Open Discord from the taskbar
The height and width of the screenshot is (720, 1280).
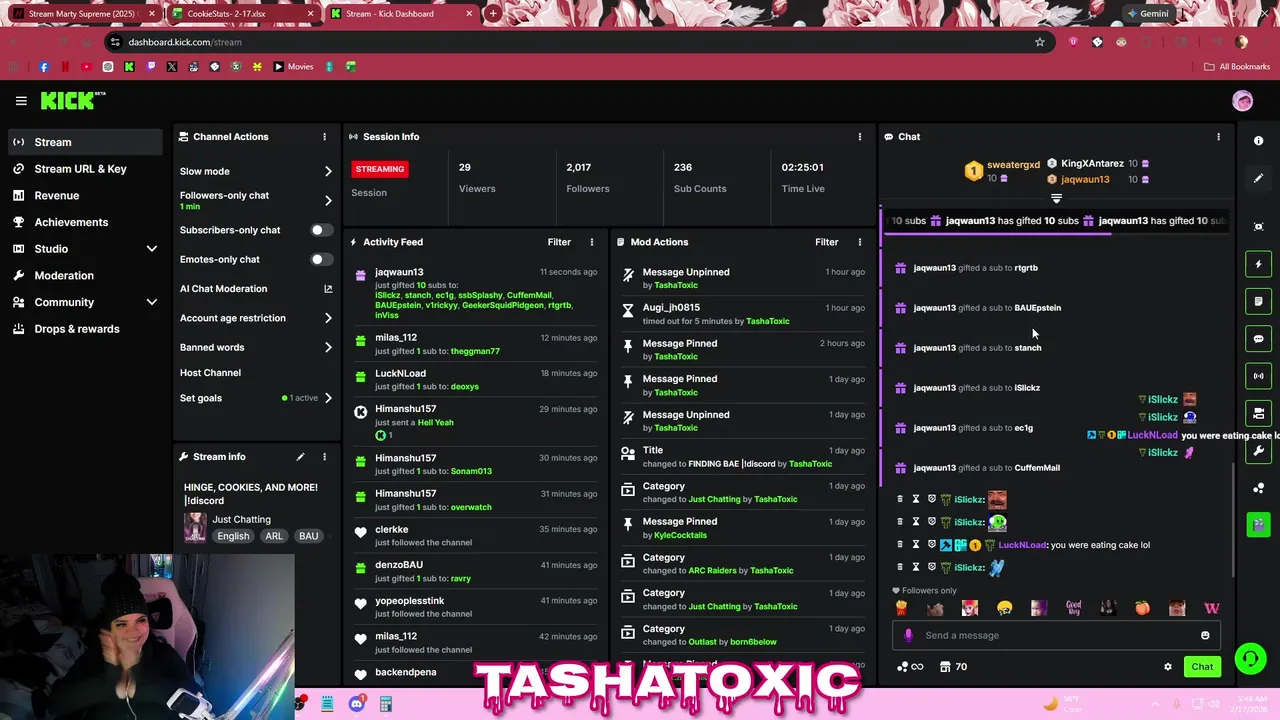356,704
